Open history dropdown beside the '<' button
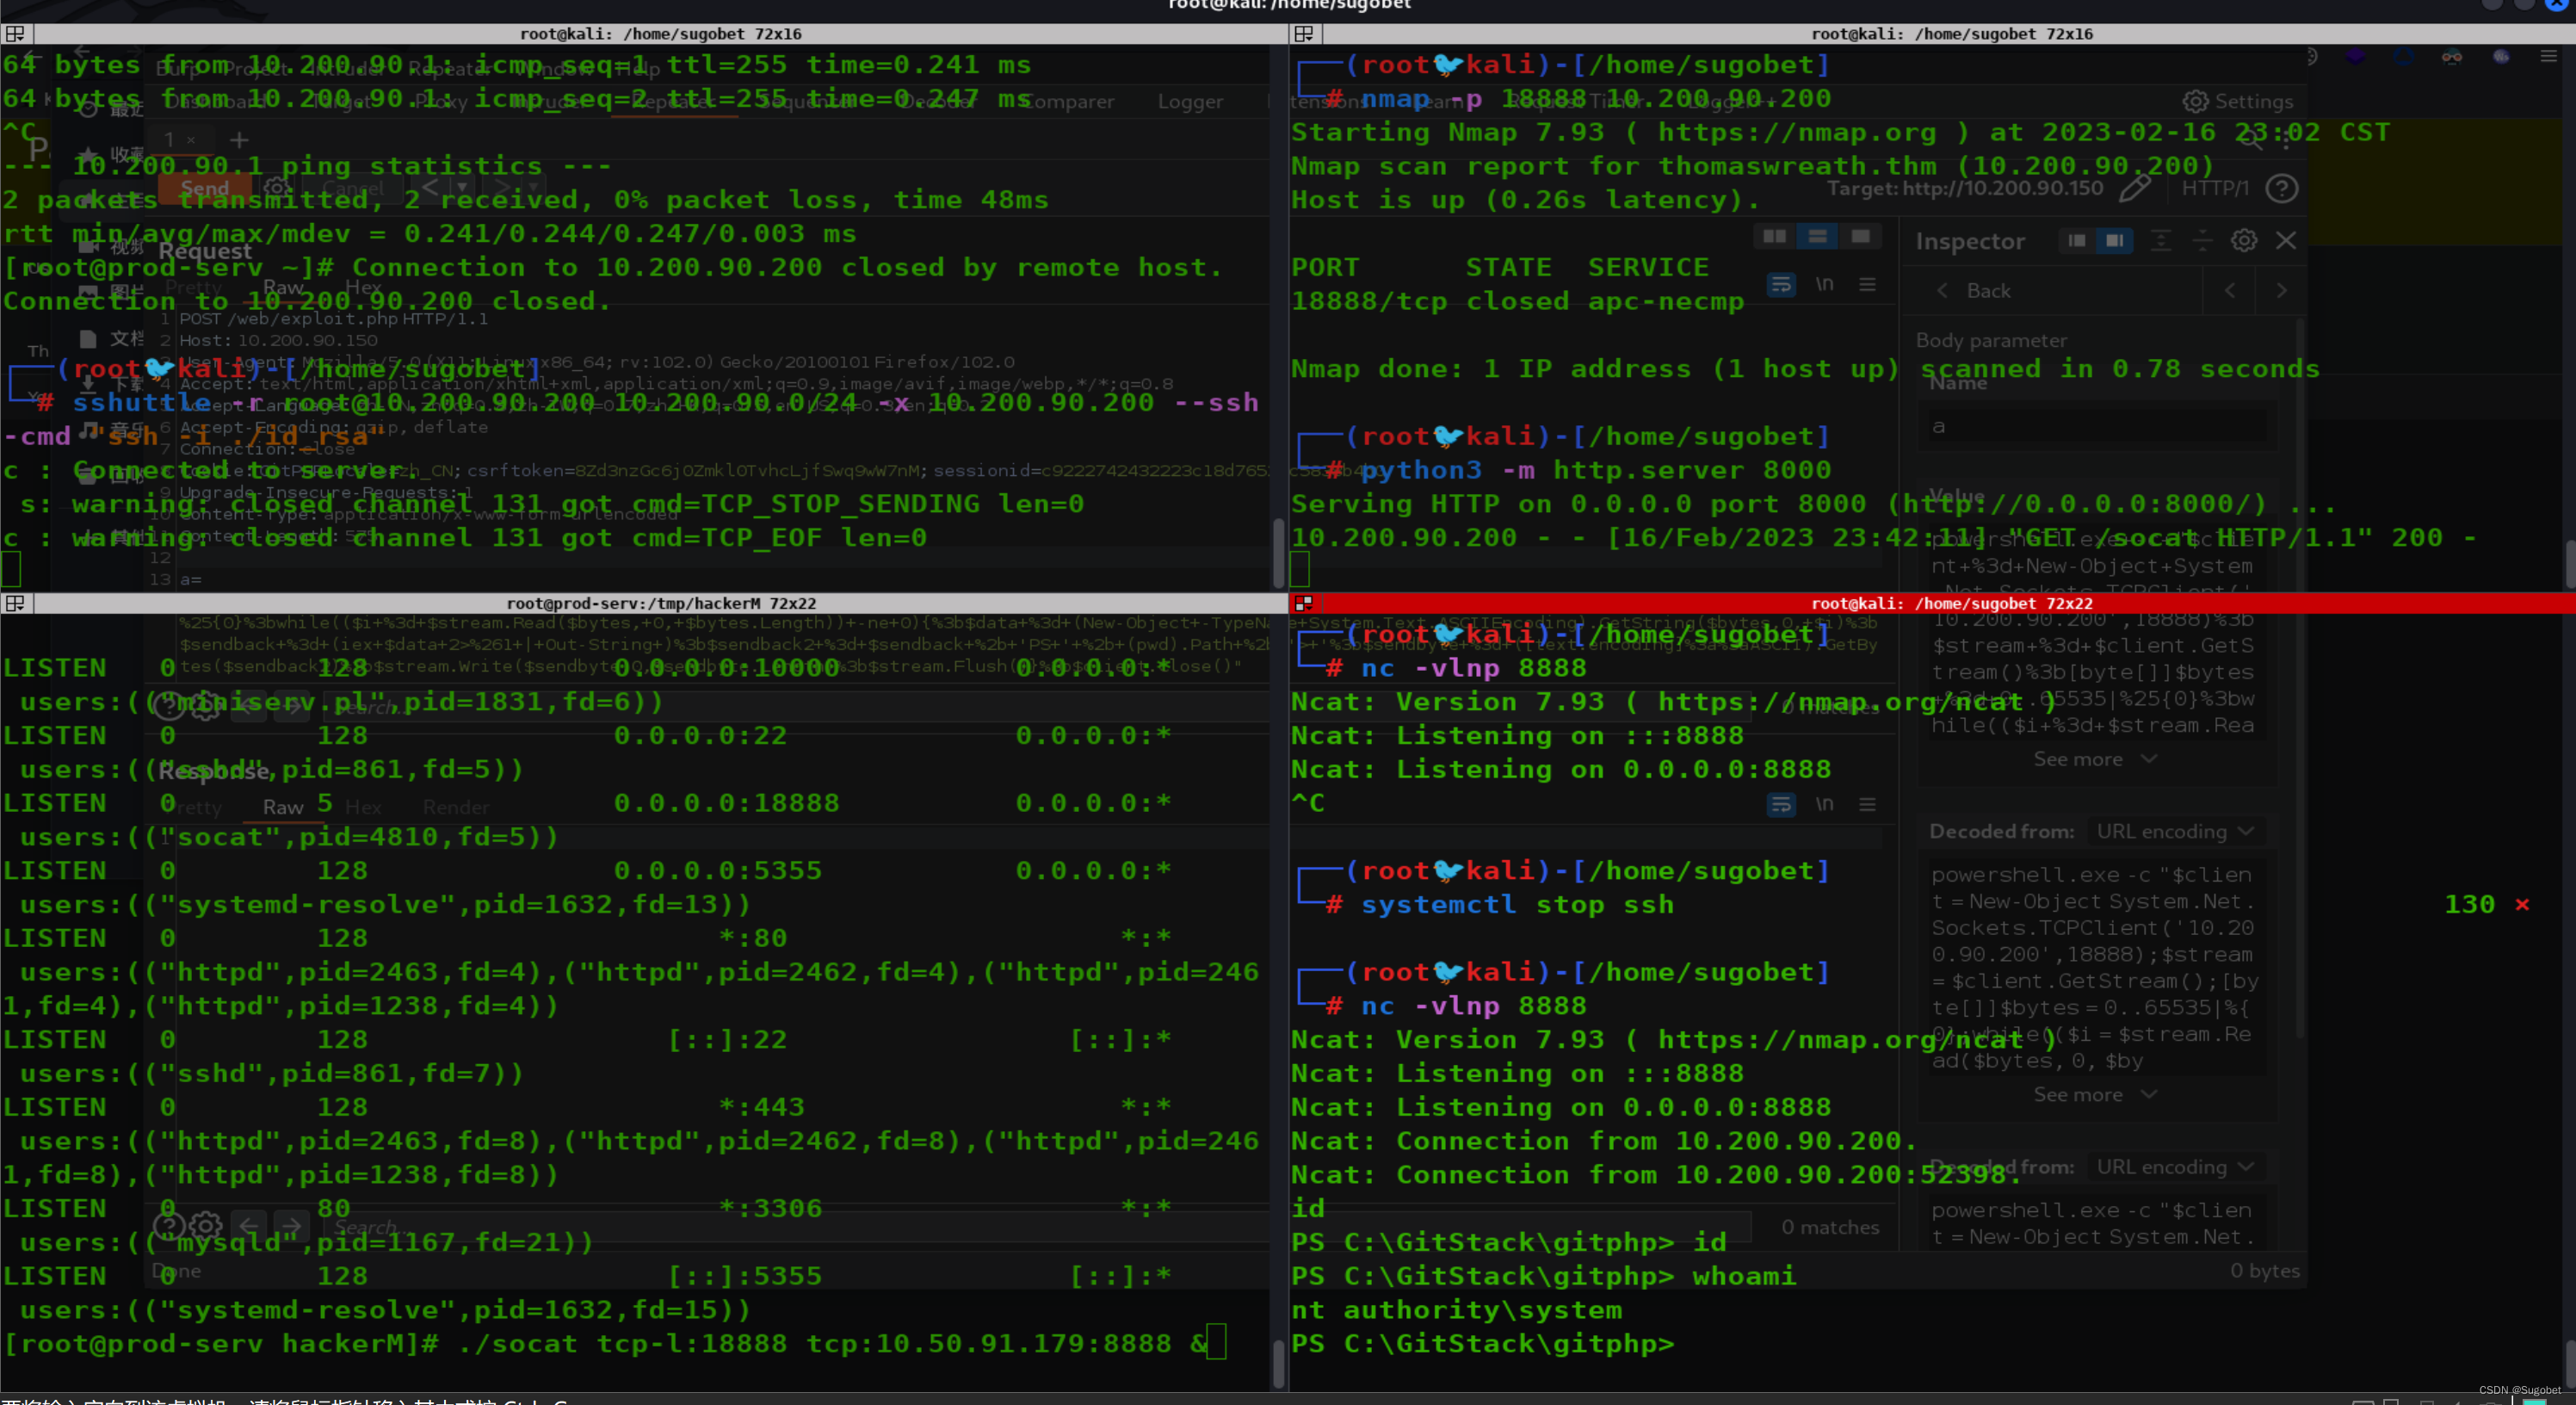 coord(462,188)
